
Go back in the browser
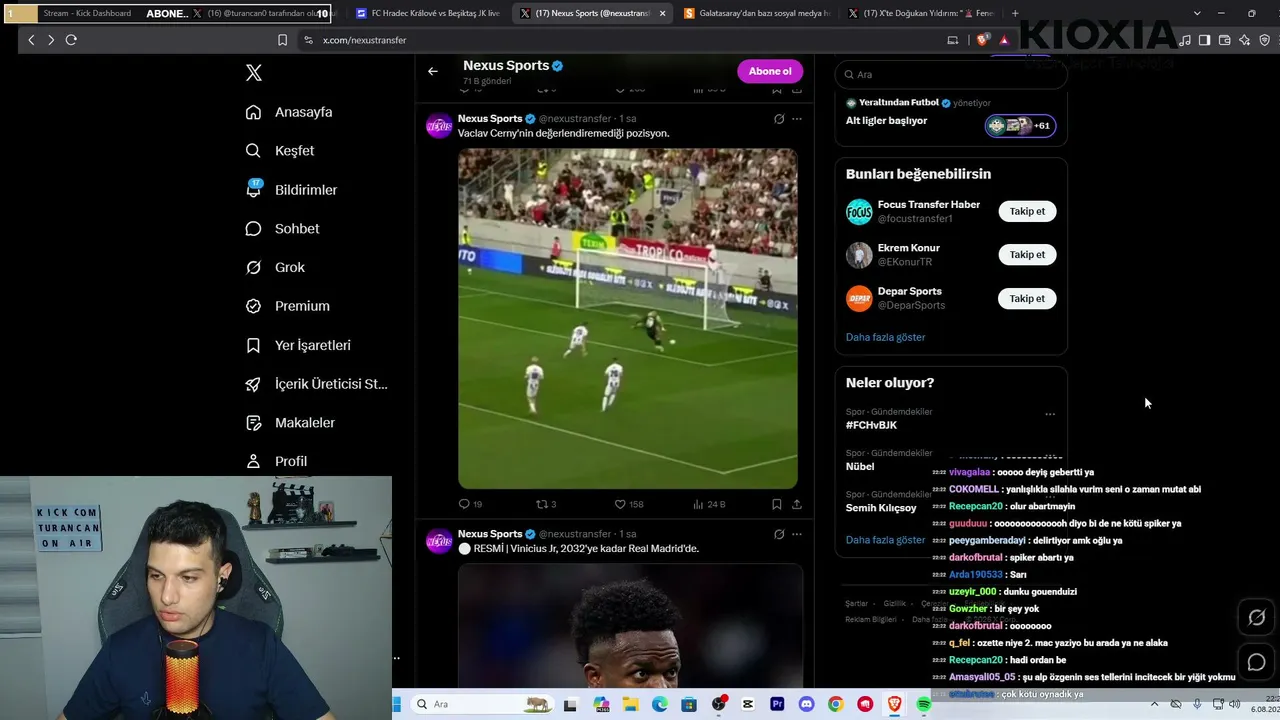point(31,40)
